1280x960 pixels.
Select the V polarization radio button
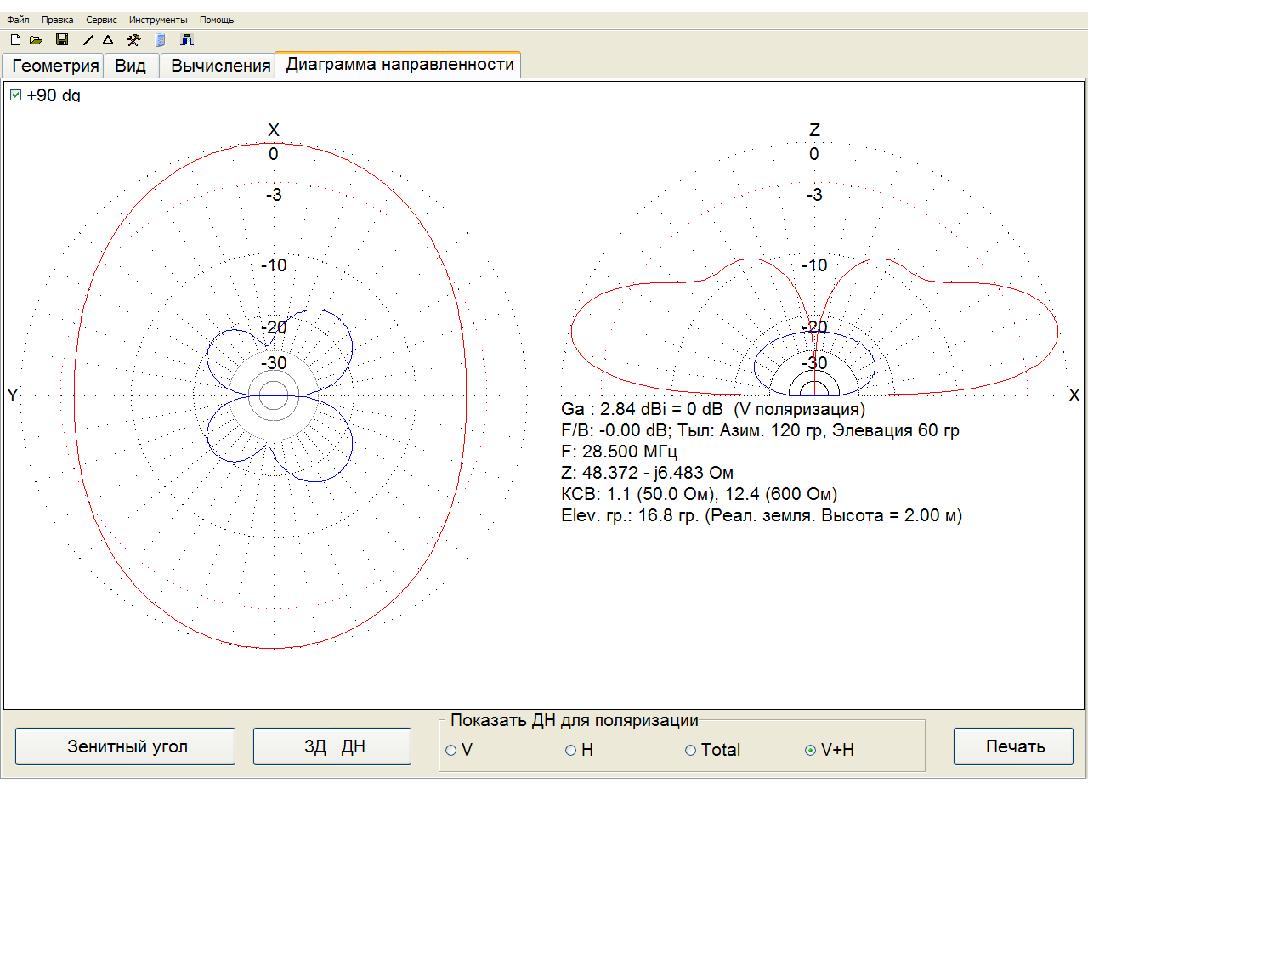pyautogui.click(x=452, y=750)
